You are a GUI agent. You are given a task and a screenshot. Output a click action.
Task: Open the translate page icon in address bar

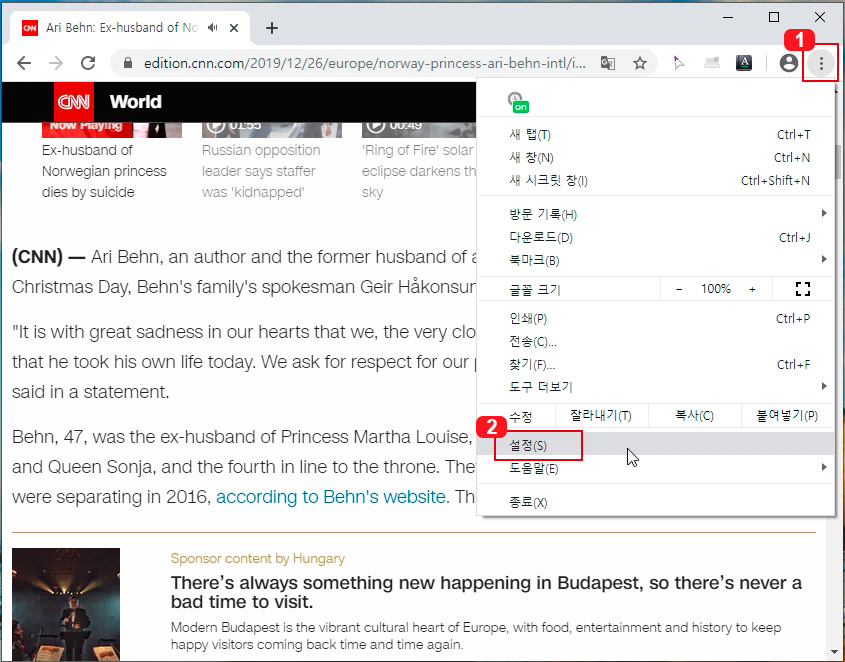608,63
